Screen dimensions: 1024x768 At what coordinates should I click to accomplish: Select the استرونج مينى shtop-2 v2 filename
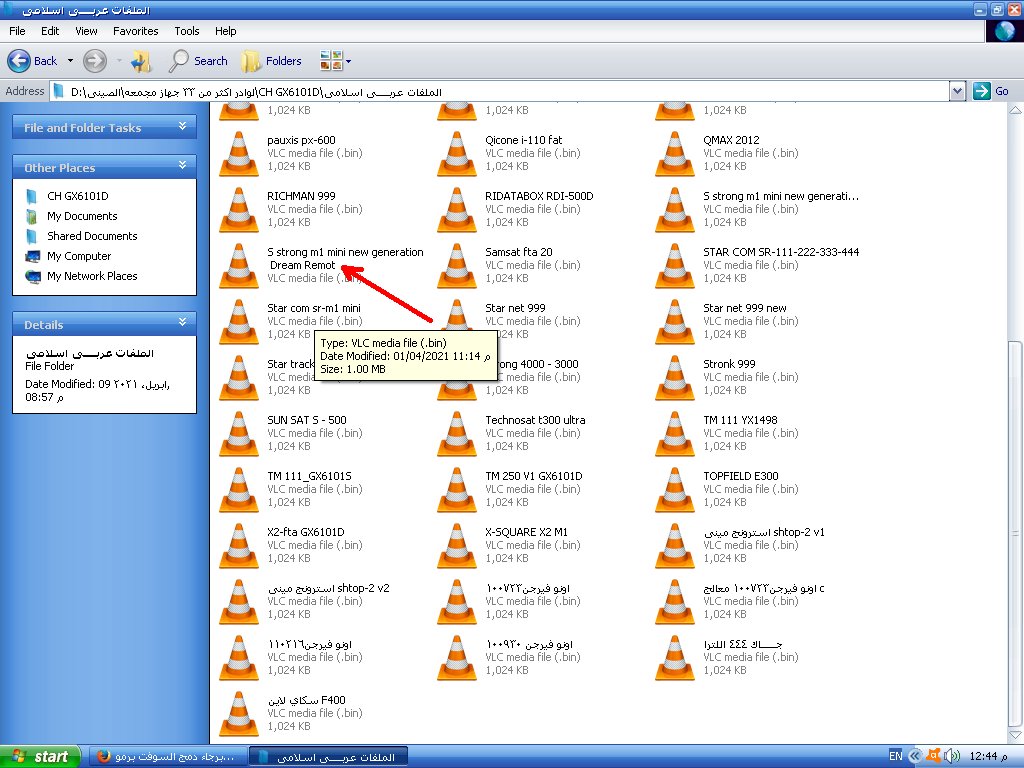click(328, 588)
